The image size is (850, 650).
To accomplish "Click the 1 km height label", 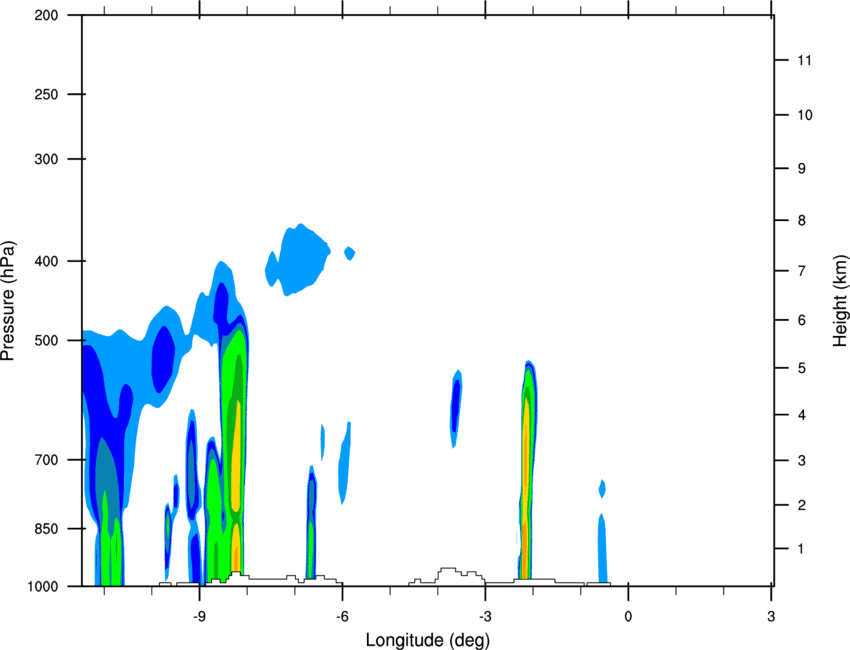I will coord(801,549).
